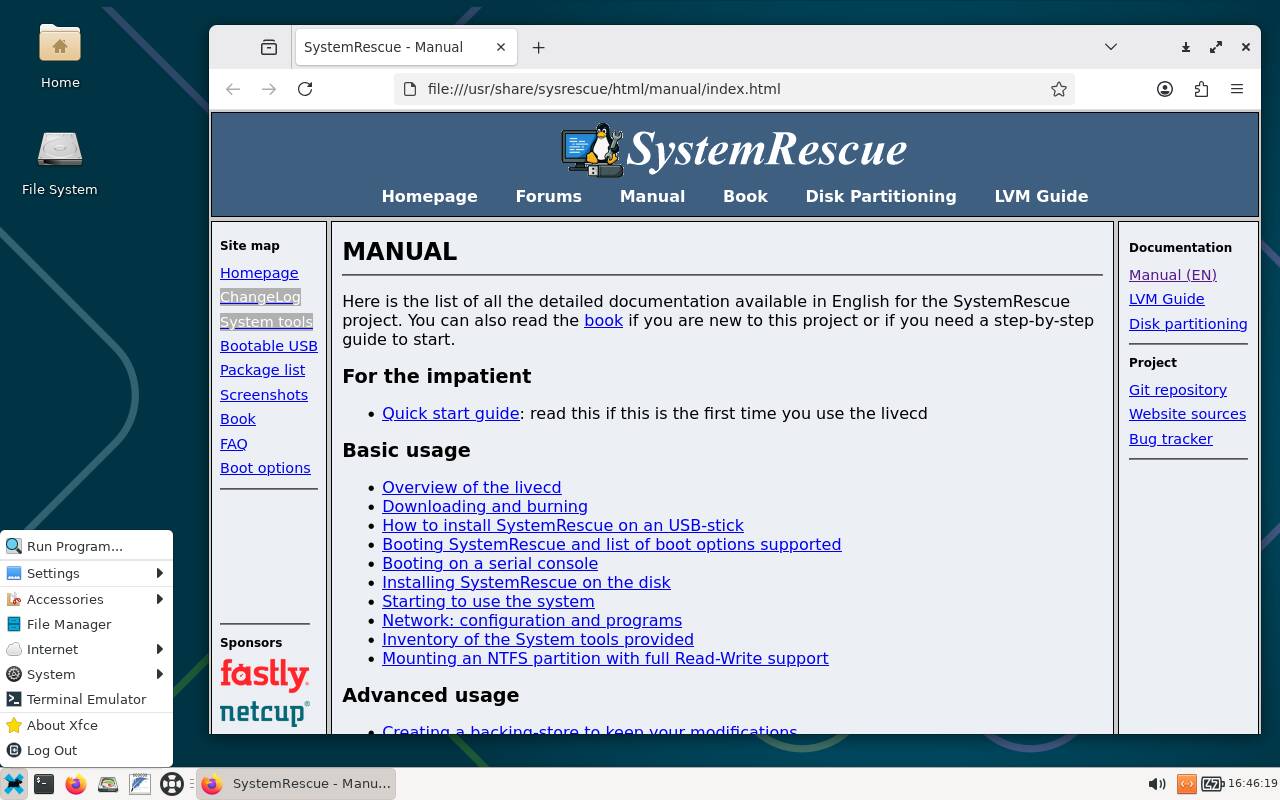Open the tab list dropdown chevron

[1110, 47]
